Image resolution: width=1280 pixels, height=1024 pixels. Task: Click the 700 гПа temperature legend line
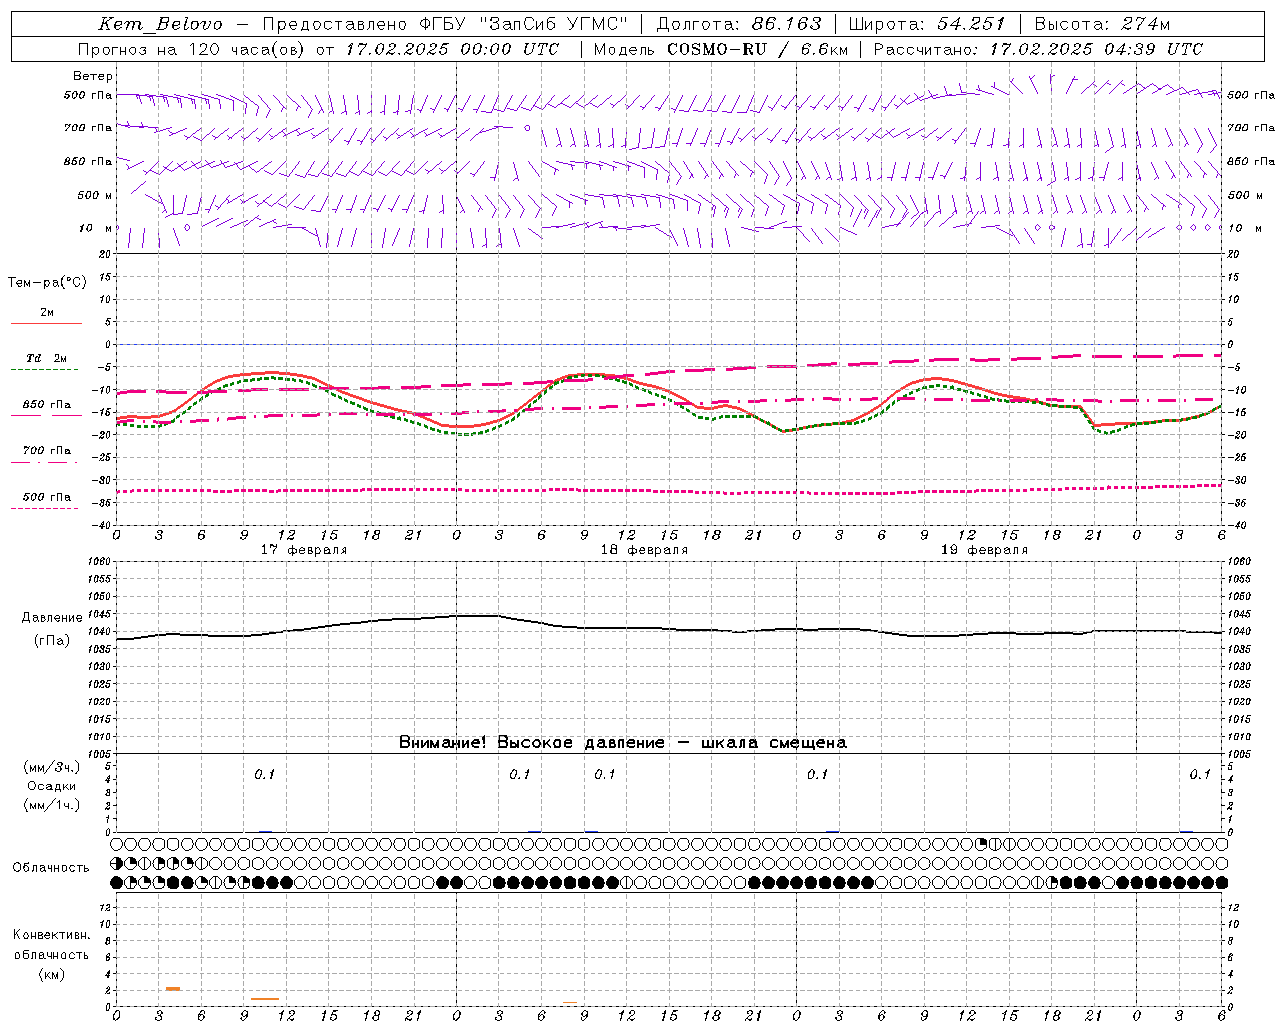pos(45,462)
